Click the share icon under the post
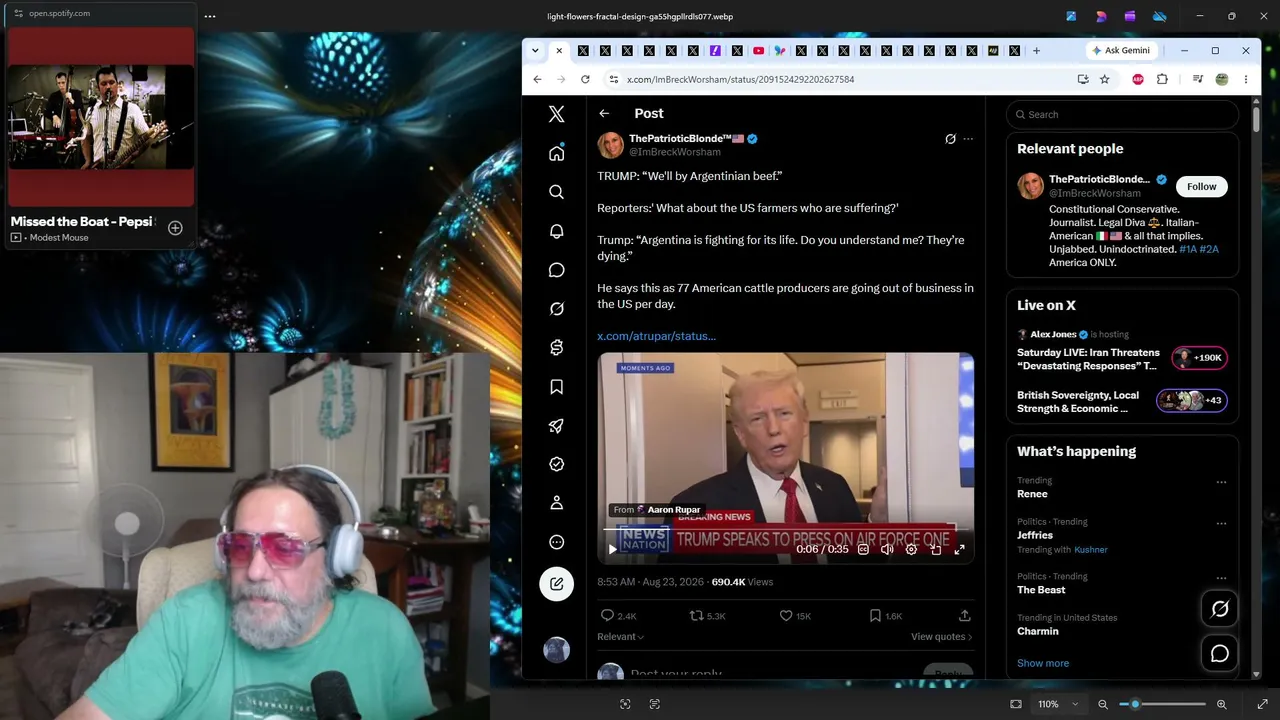Image resolution: width=1280 pixels, height=720 pixels. (x=965, y=616)
